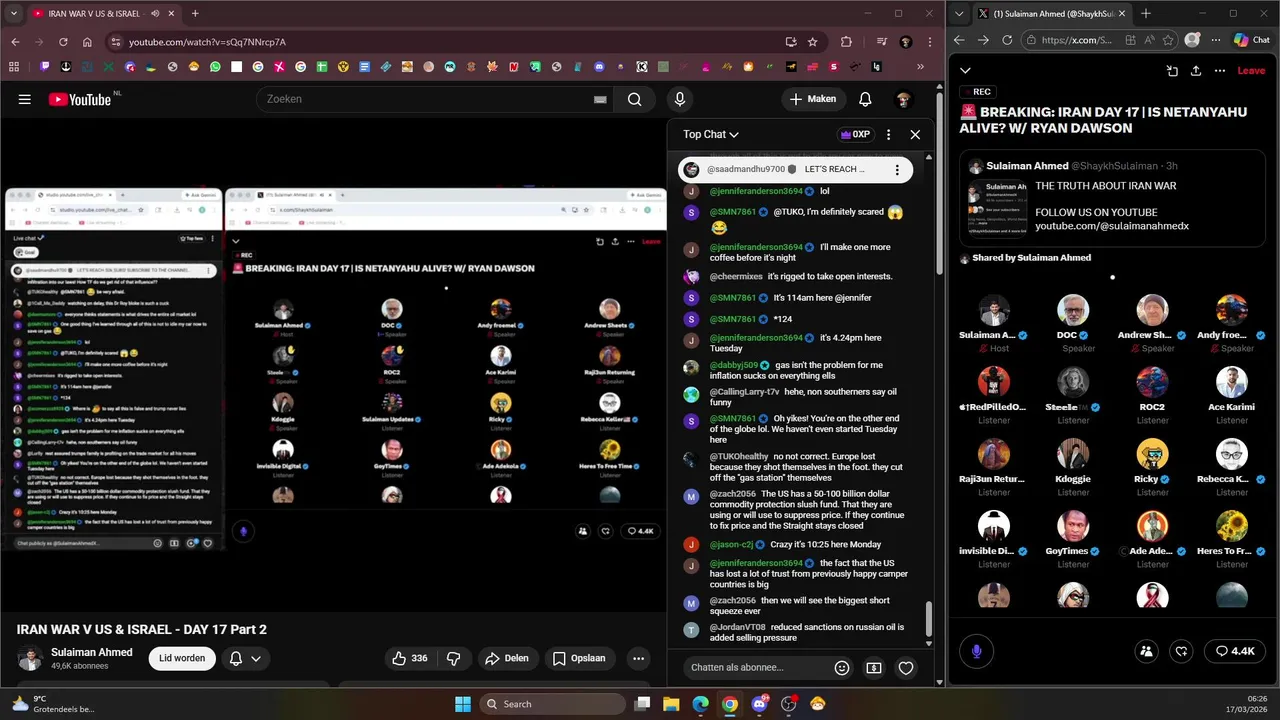The height and width of the screenshot is (720, 1280).
Task: Open the Windows Start button
Action: pyautogui.click(x=463, y=704)
